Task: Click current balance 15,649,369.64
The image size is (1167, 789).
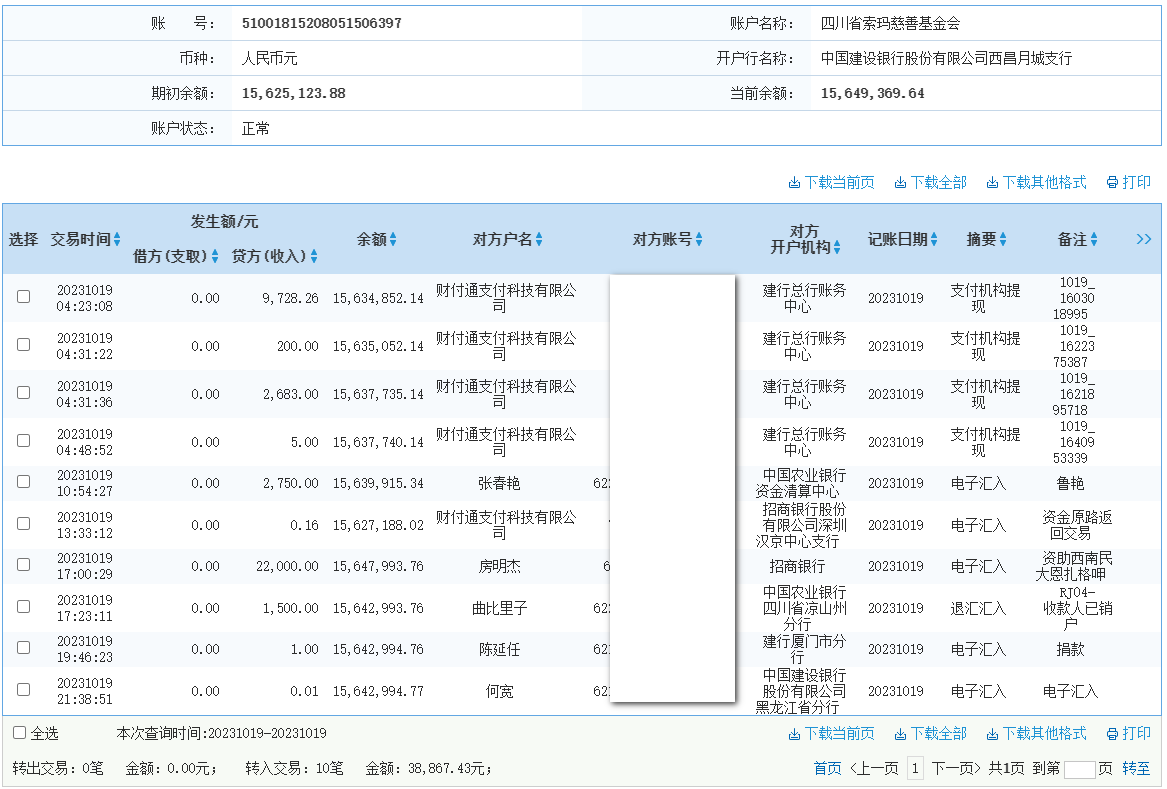Action: pos(872,94)
